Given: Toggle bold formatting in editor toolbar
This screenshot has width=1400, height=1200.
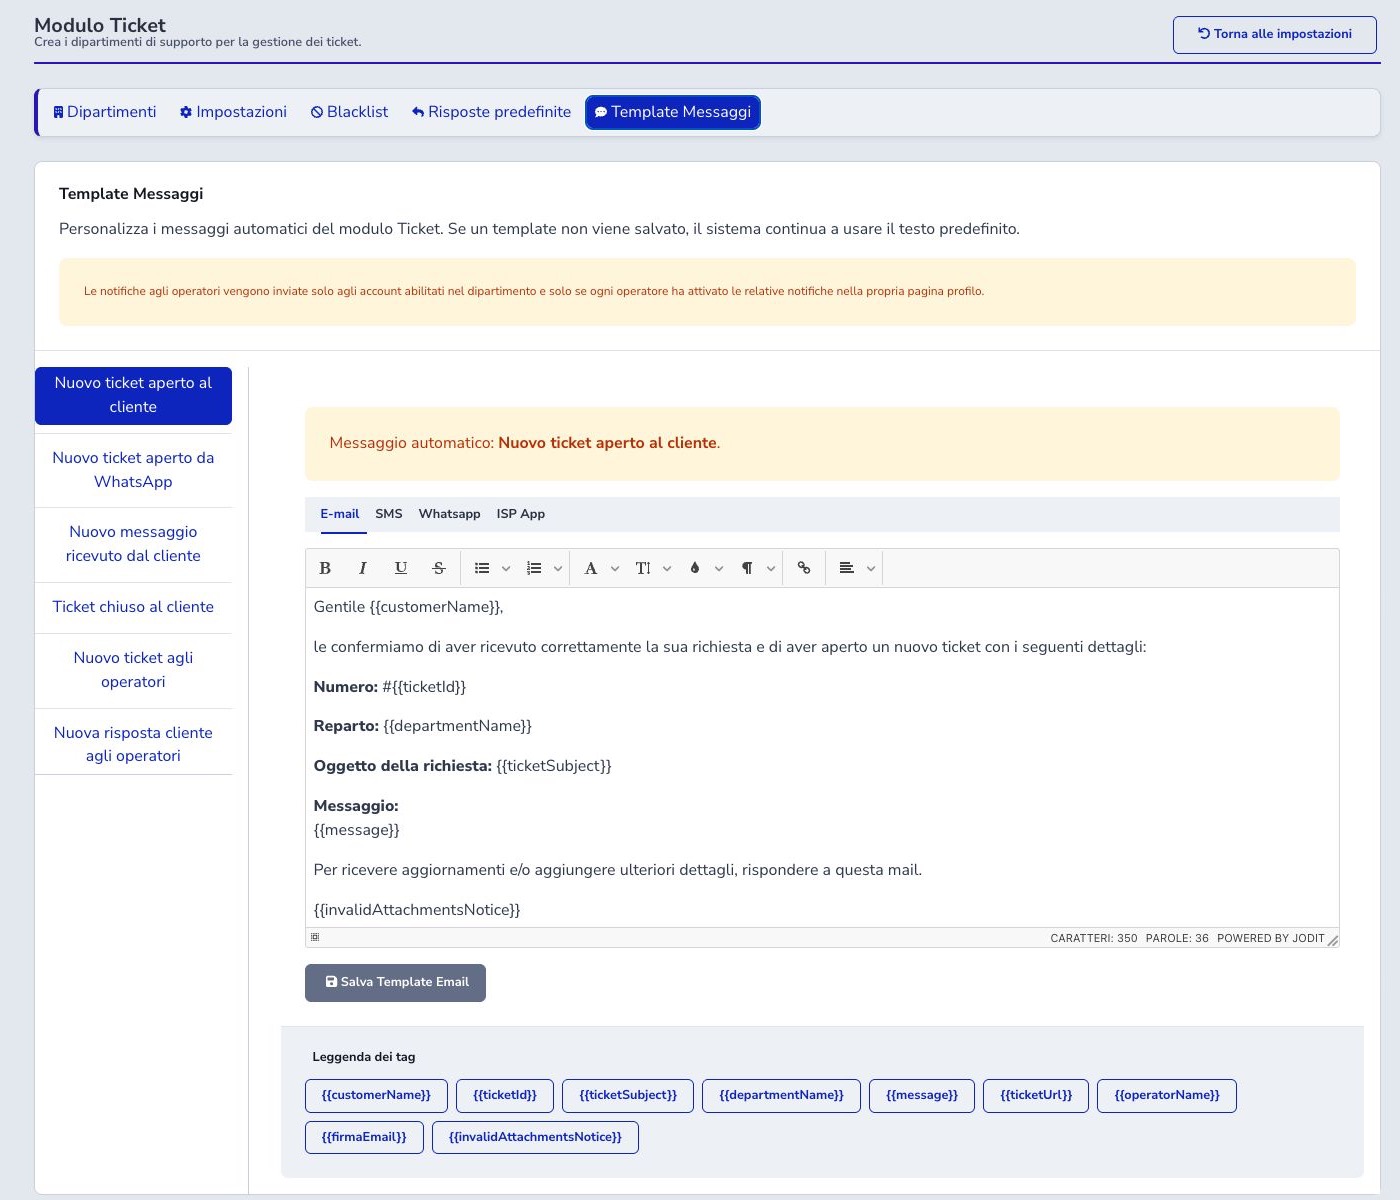Looking at the screenshot, I should coord(325,568).
